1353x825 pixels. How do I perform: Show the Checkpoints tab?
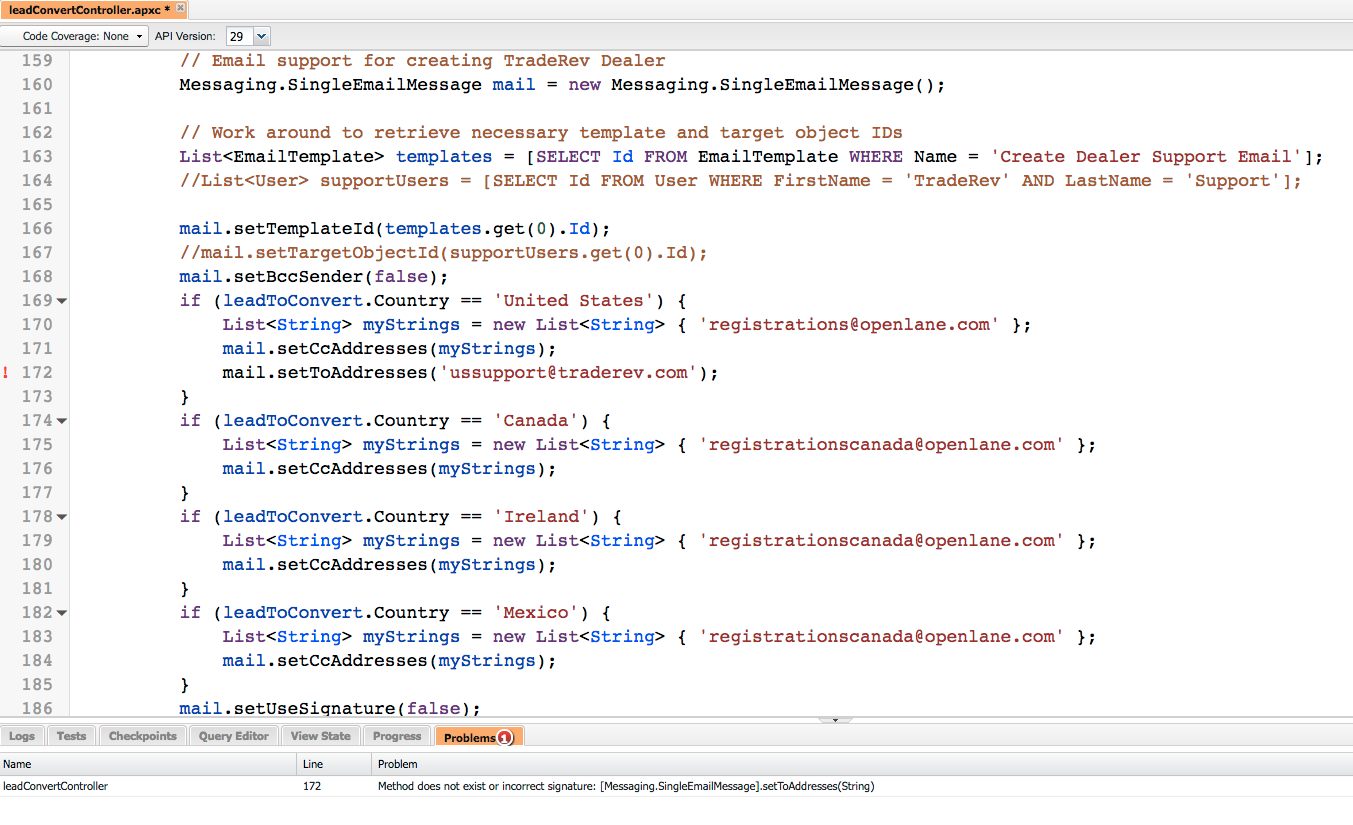[142, 736]
